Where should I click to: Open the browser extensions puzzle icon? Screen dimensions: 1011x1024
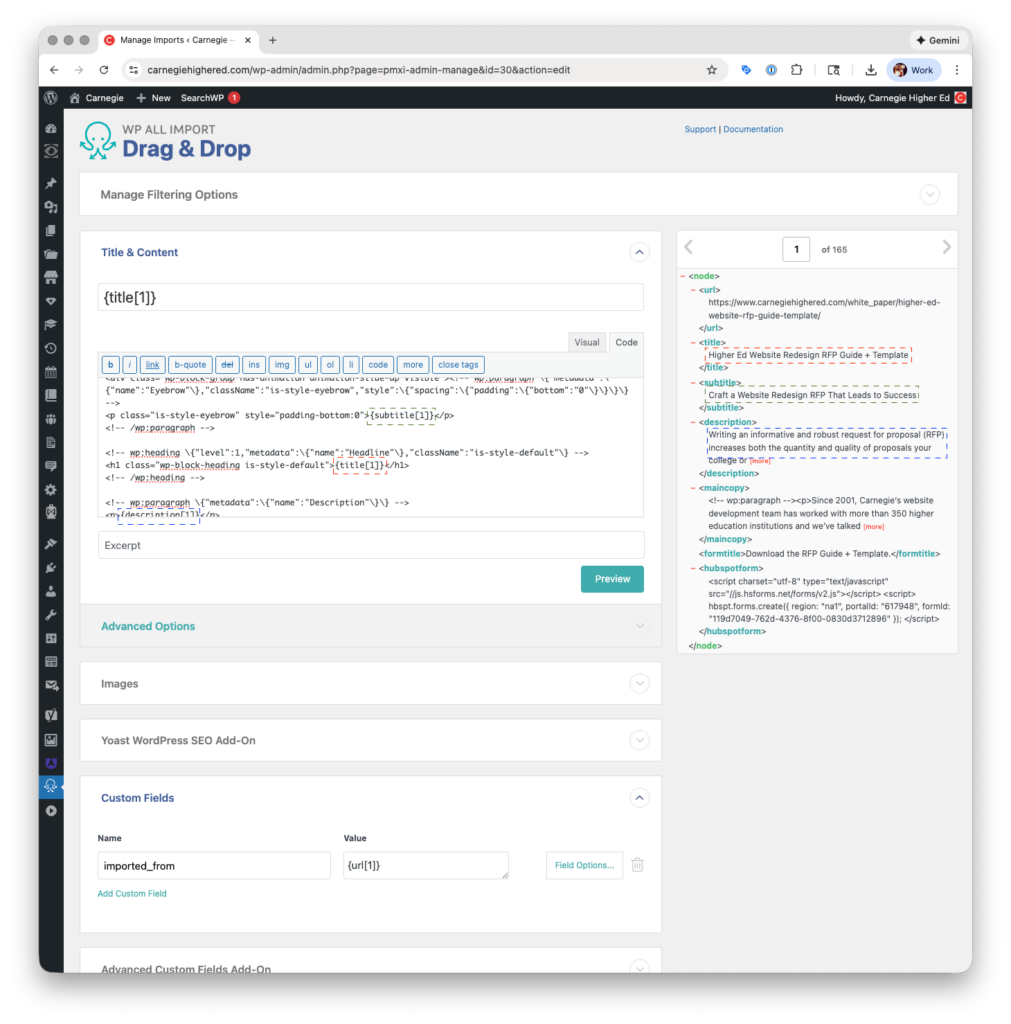tap(797, 70)
